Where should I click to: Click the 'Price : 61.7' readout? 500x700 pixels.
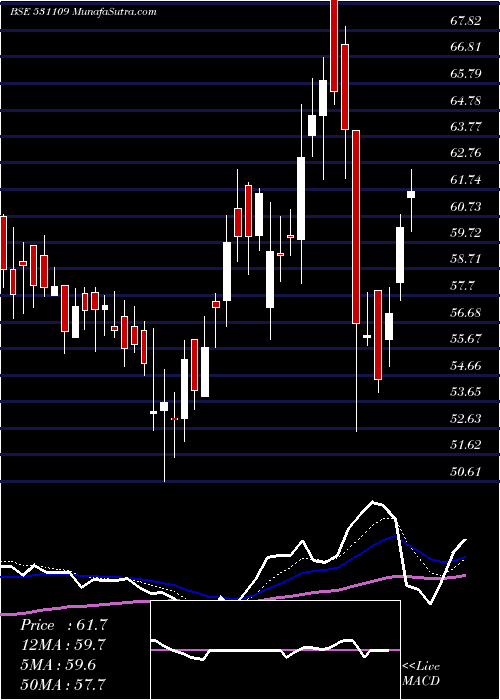click(64, 625)
